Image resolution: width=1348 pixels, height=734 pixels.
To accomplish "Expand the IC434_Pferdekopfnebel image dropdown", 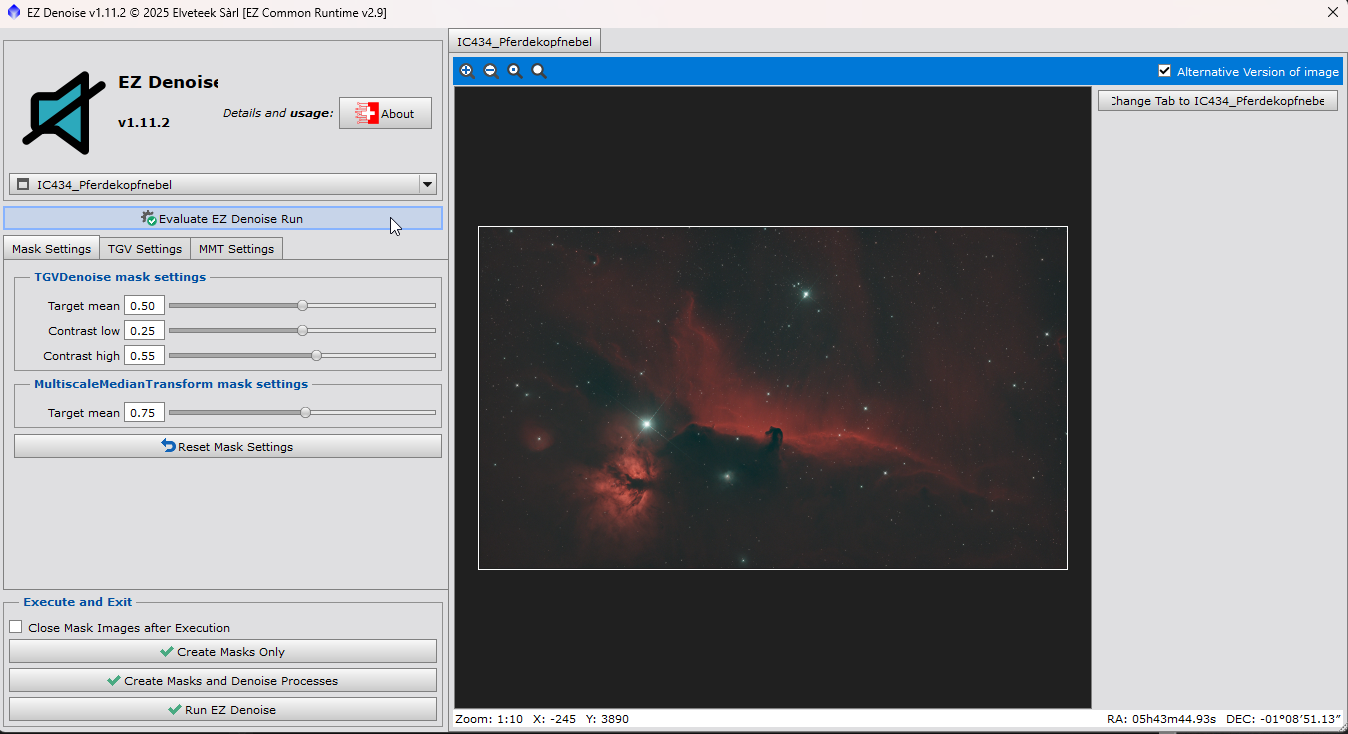I will pyautogui.click(x=427, y=184).
